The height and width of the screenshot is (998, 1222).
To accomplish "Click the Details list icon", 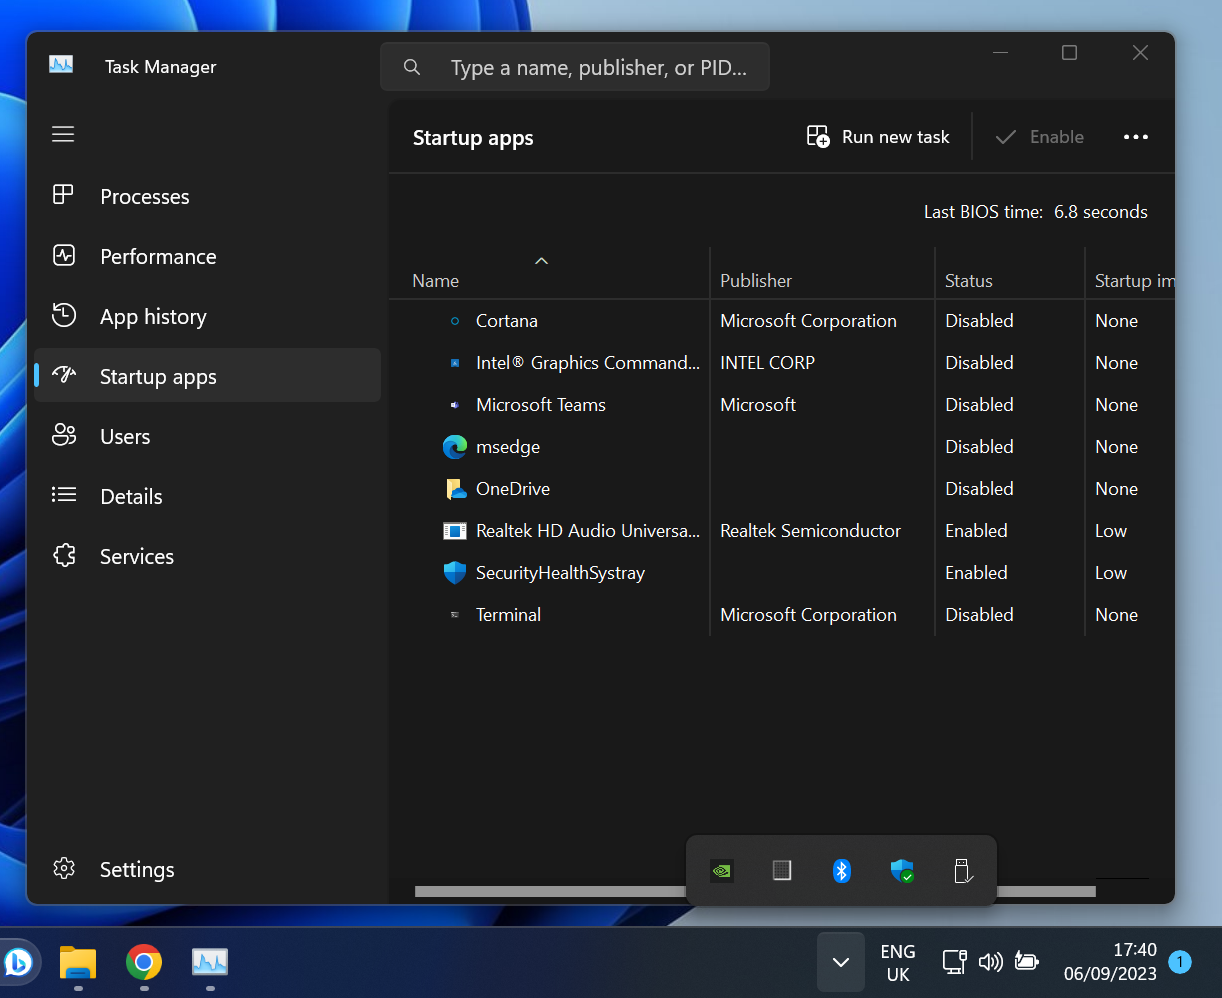I will [x=64, y=495].
